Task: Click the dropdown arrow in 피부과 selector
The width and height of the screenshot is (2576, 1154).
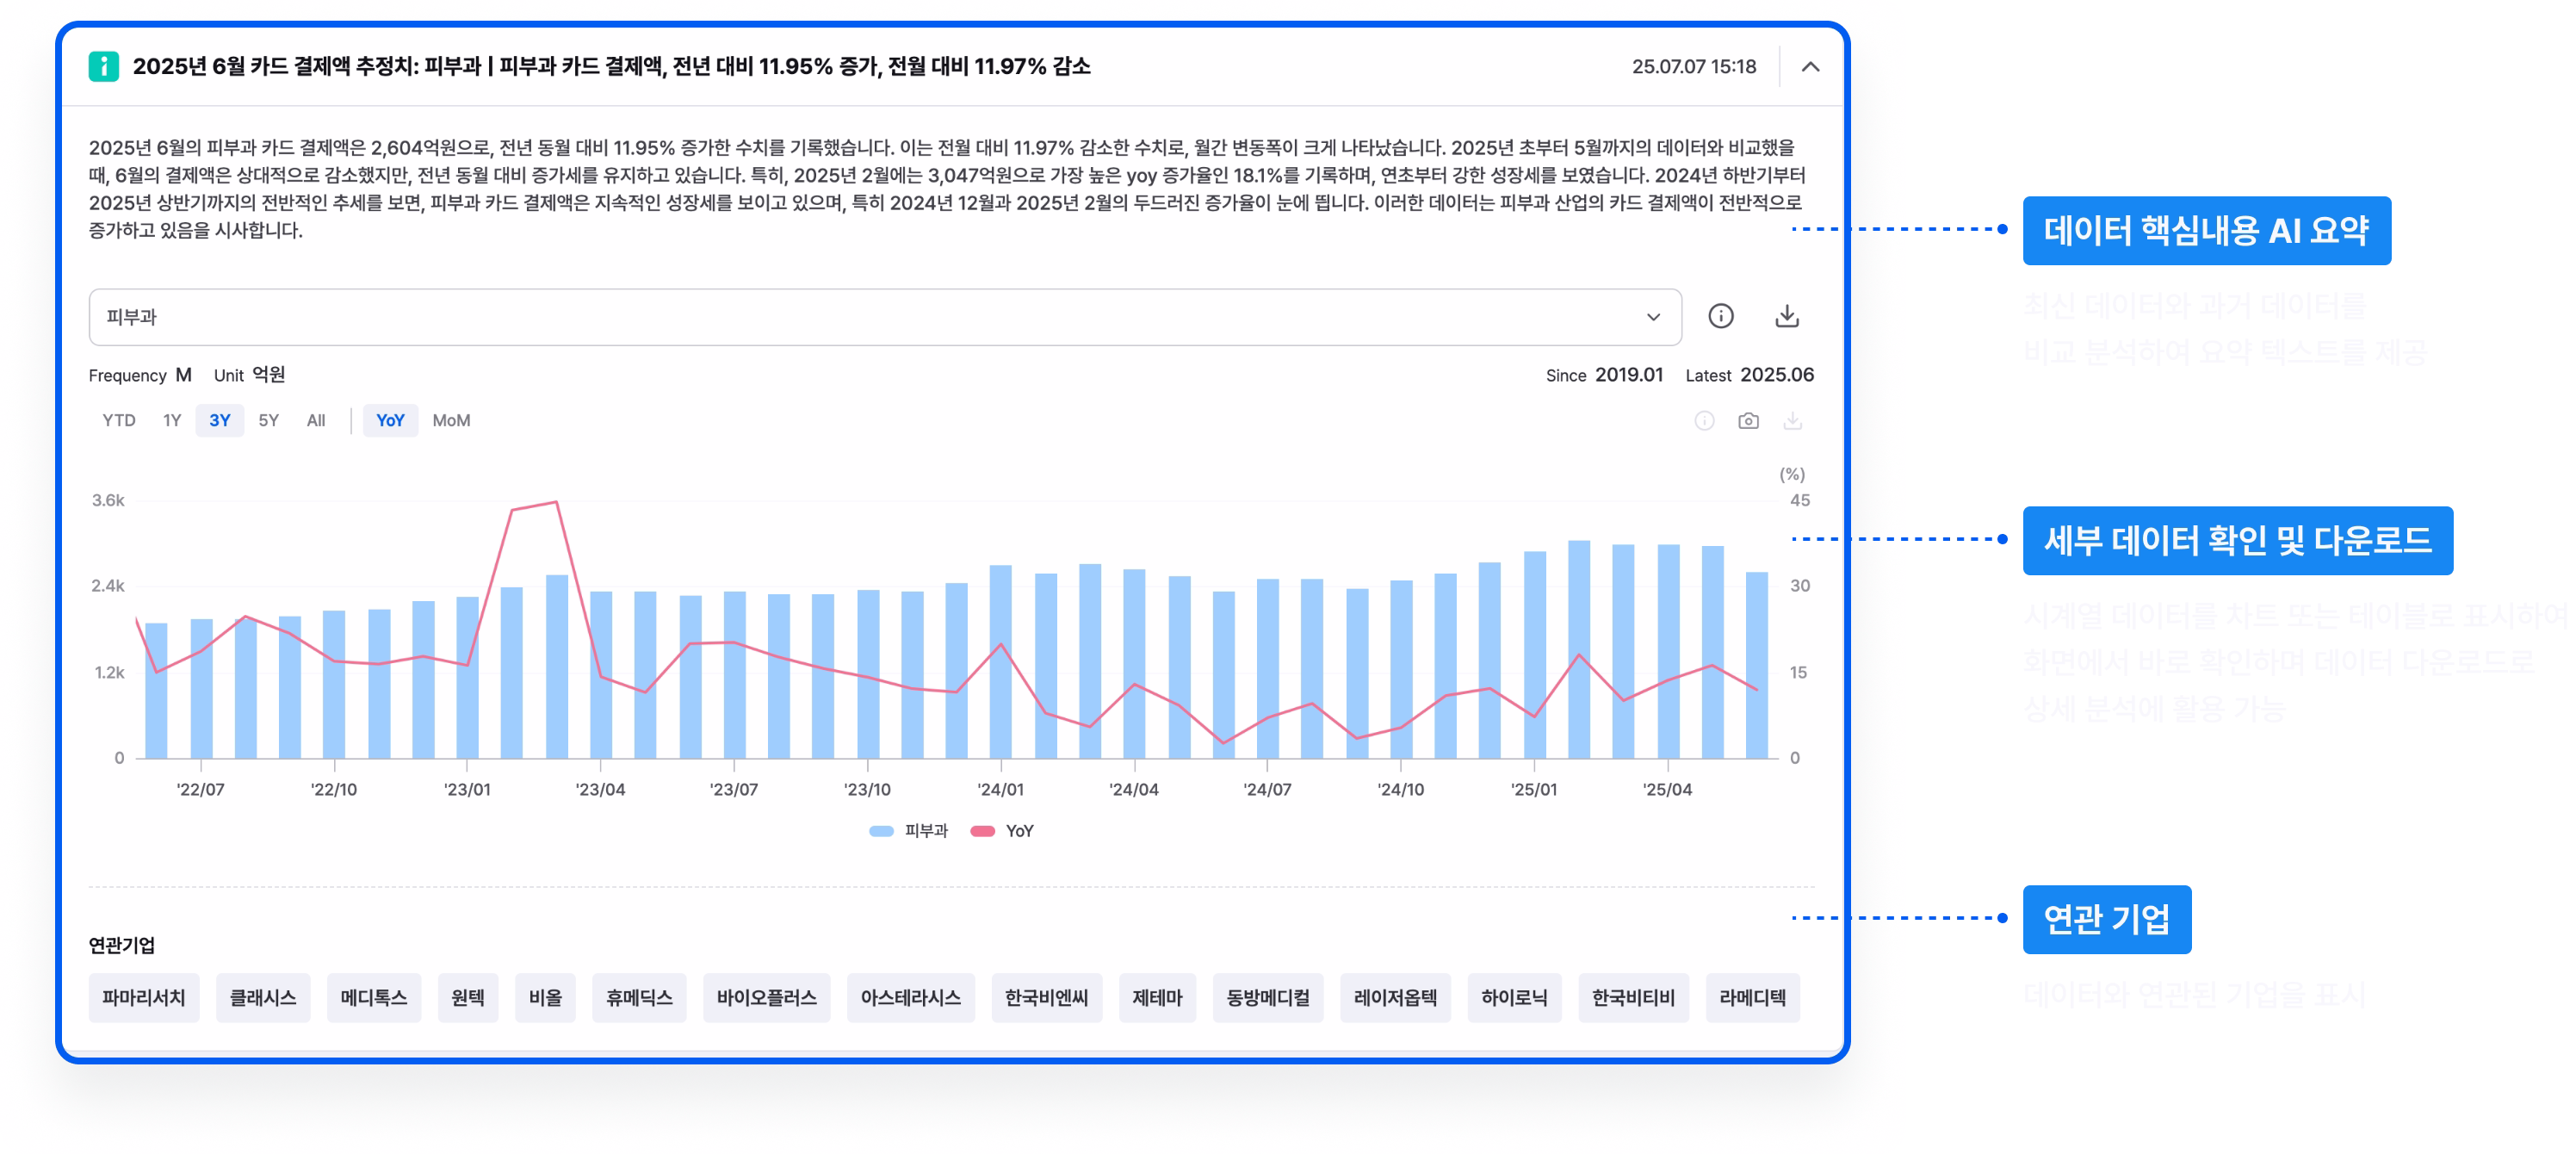Action: [x=1653, y=317]
